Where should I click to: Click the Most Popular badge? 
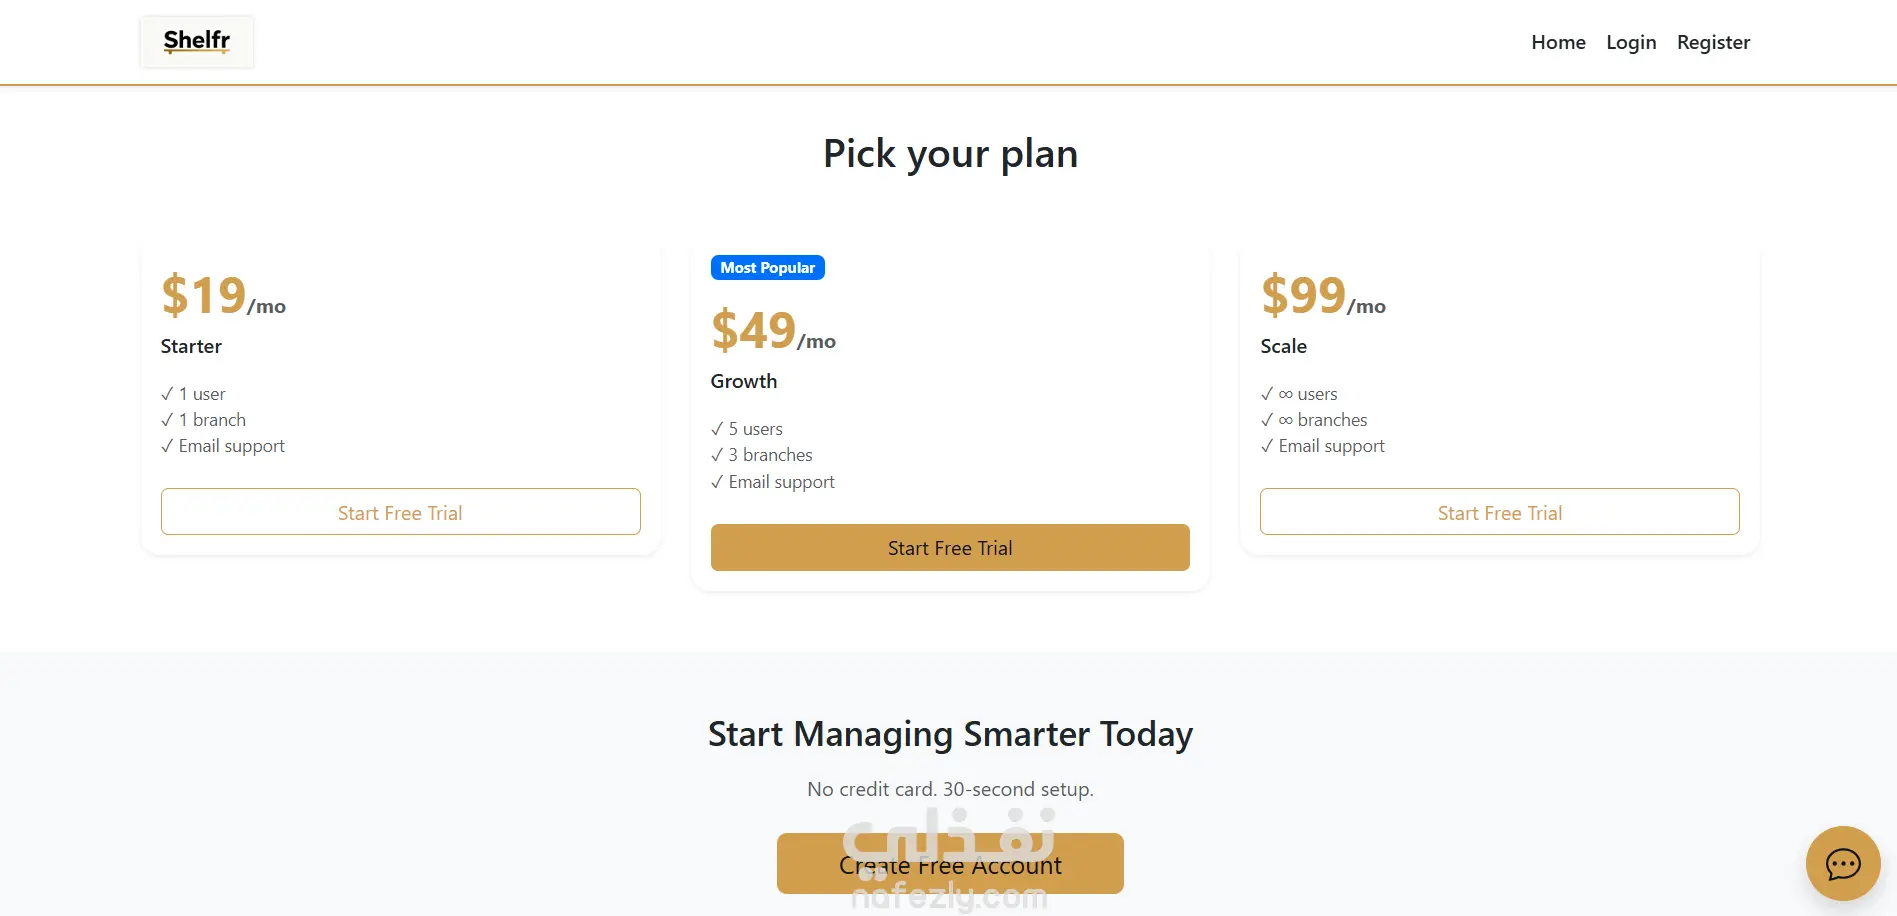[767, 268]
